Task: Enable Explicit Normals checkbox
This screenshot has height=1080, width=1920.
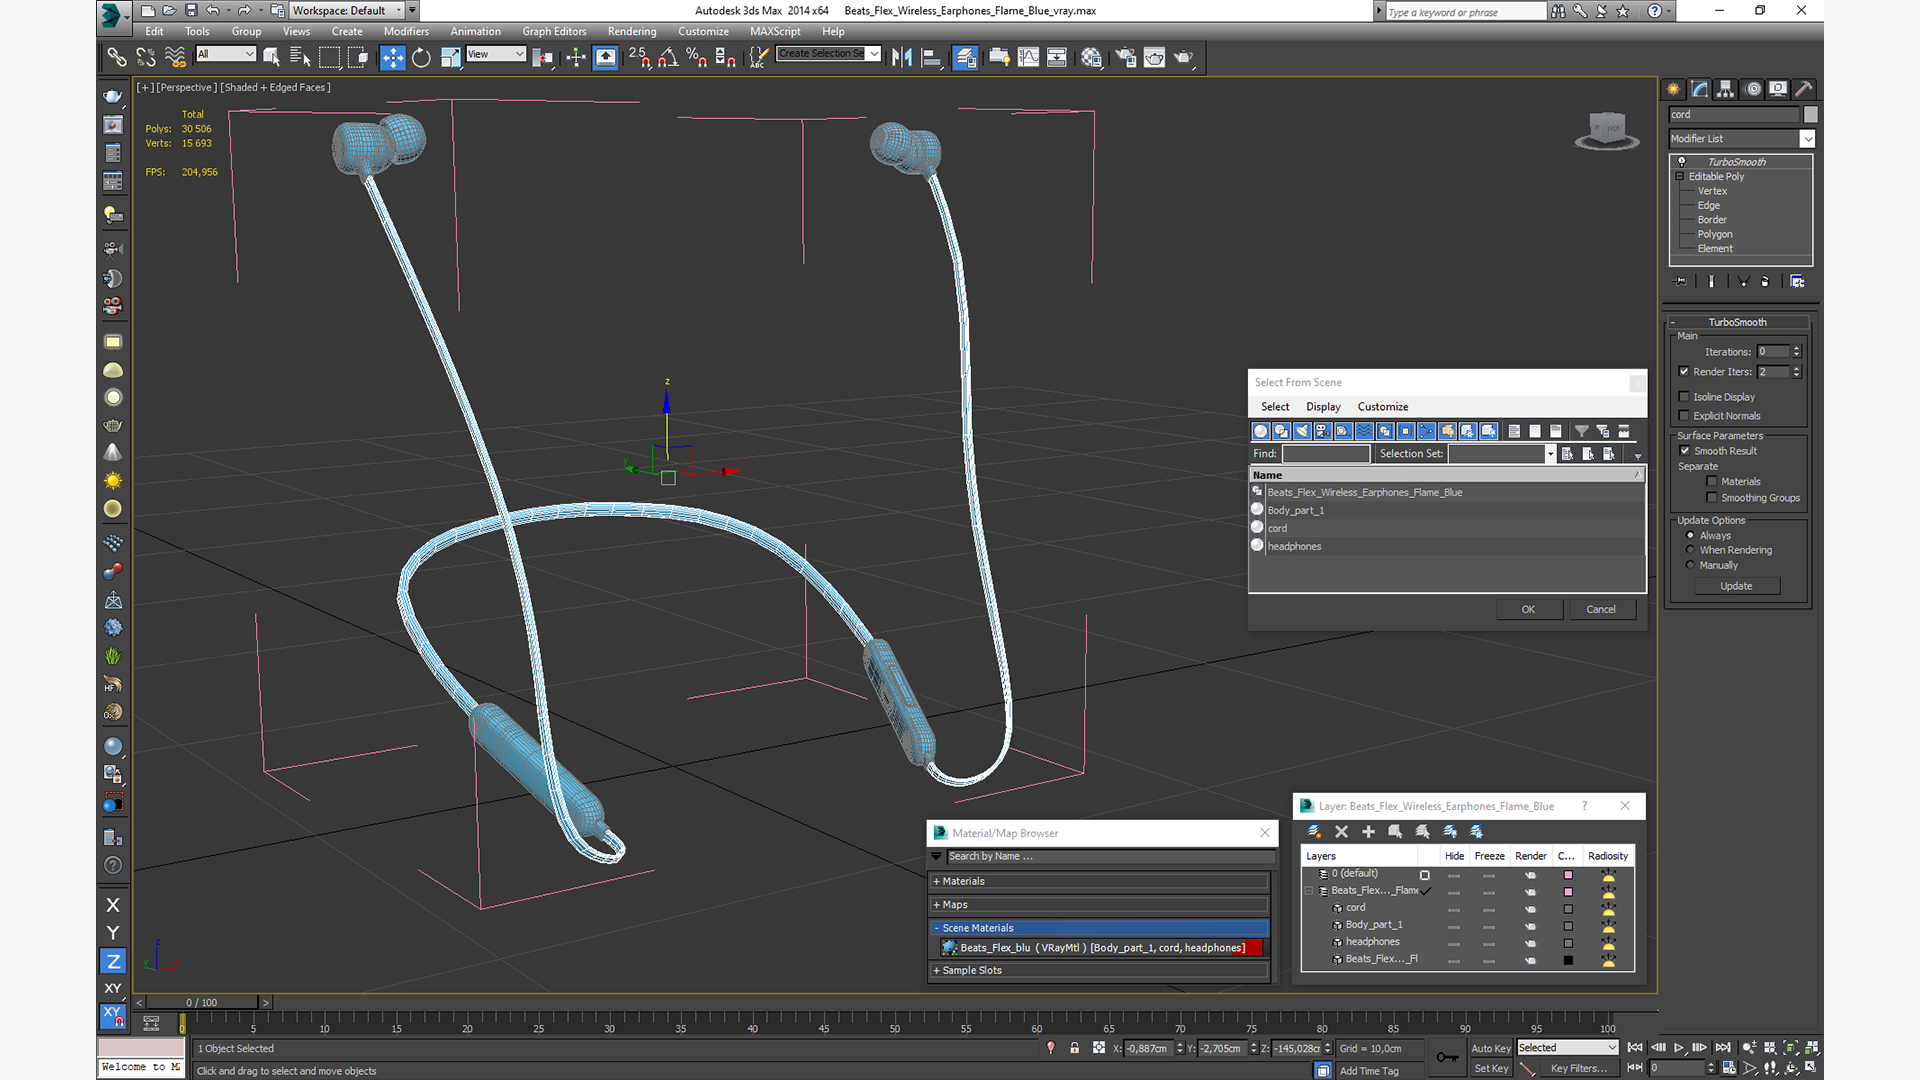Action: tap(1684, 416)
